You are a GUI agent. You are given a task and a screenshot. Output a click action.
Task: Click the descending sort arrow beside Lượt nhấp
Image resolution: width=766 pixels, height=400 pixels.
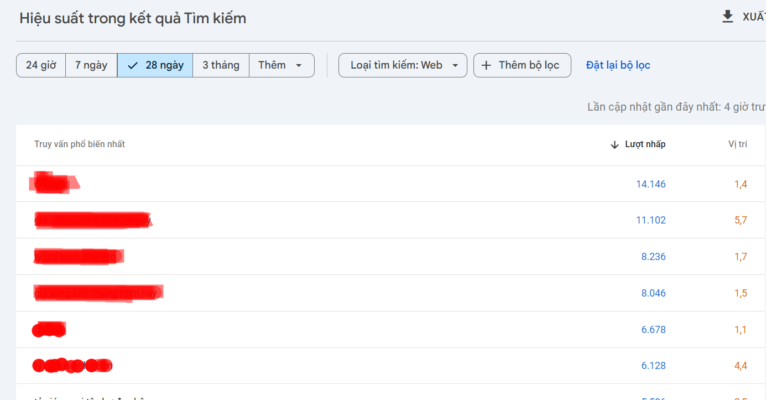coord(614,145)
